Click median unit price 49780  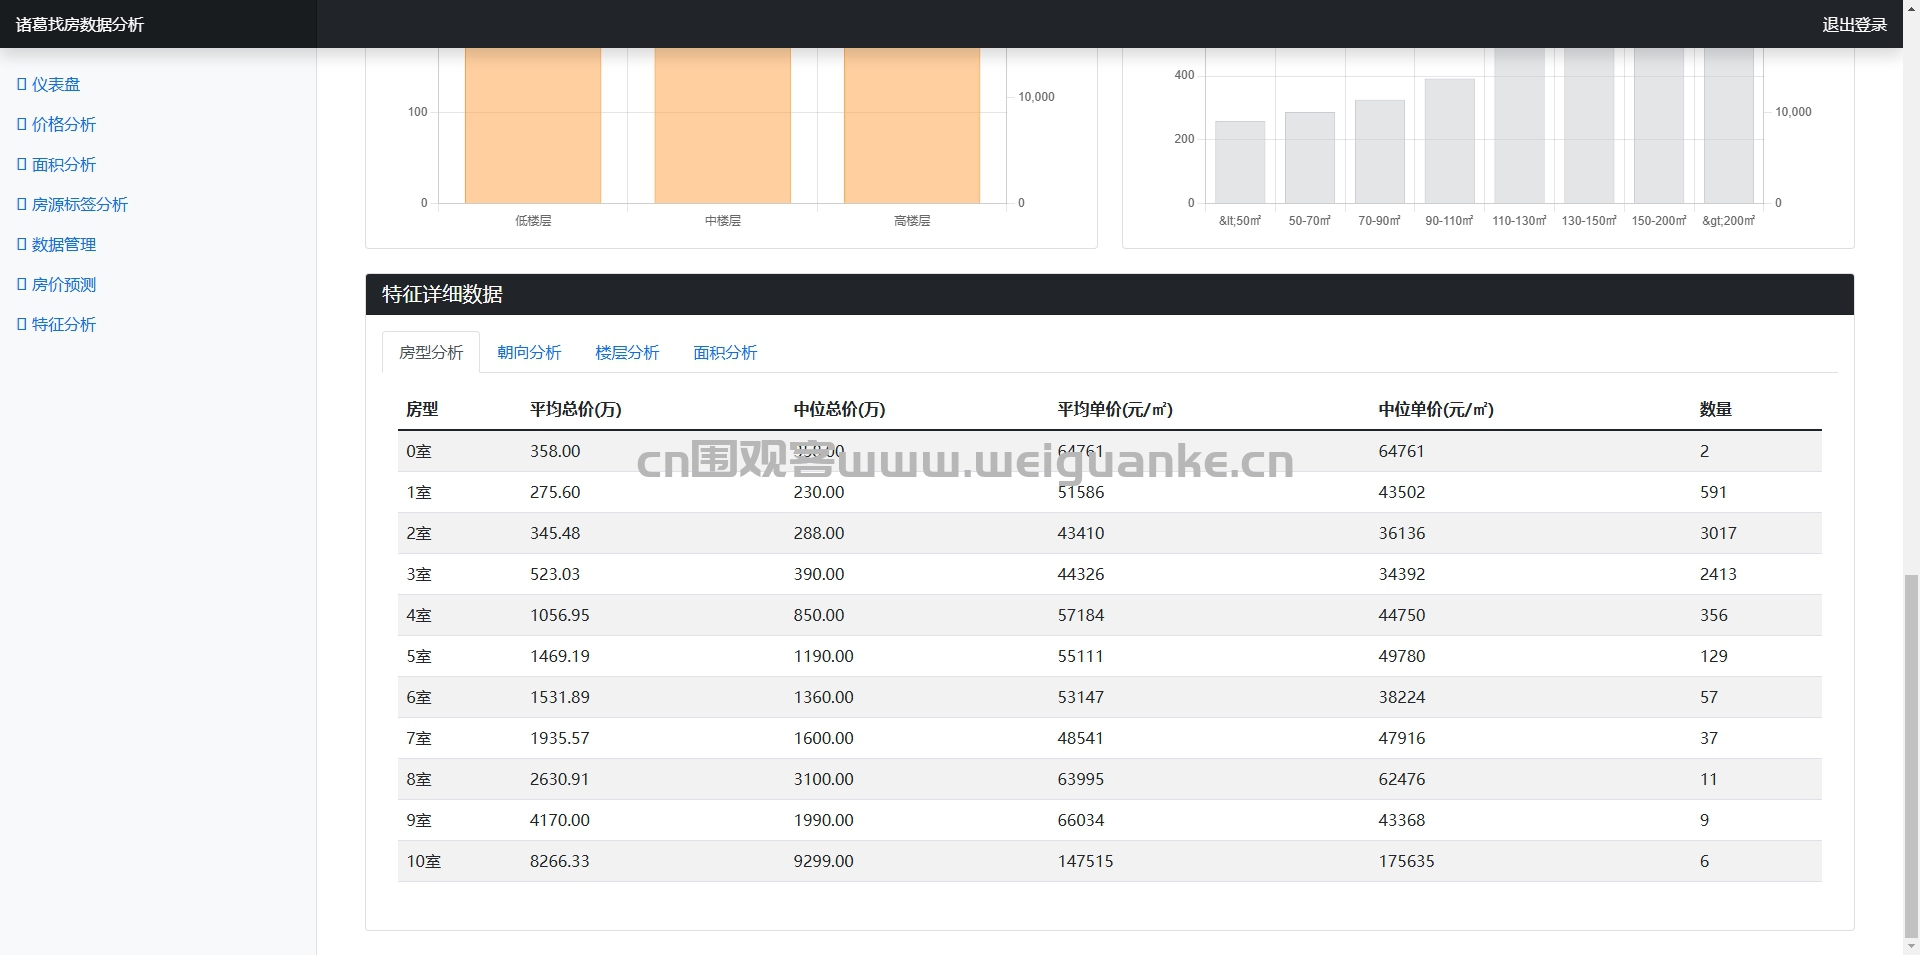[x=1402, y=656]
